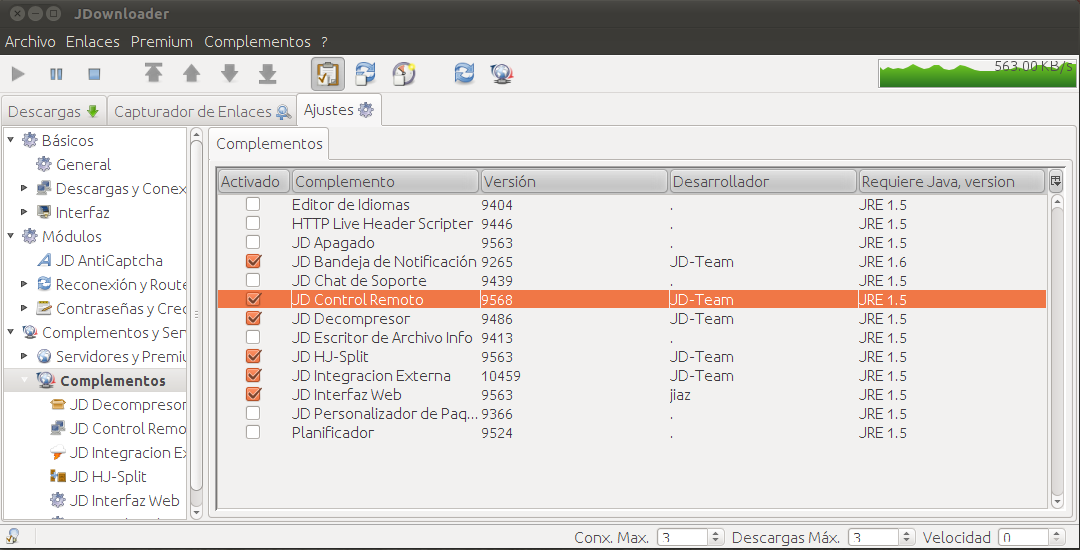Click the Velocidad spinner arrows
The height and width of the screenshot is (550, 1080).
point(1057,538)
